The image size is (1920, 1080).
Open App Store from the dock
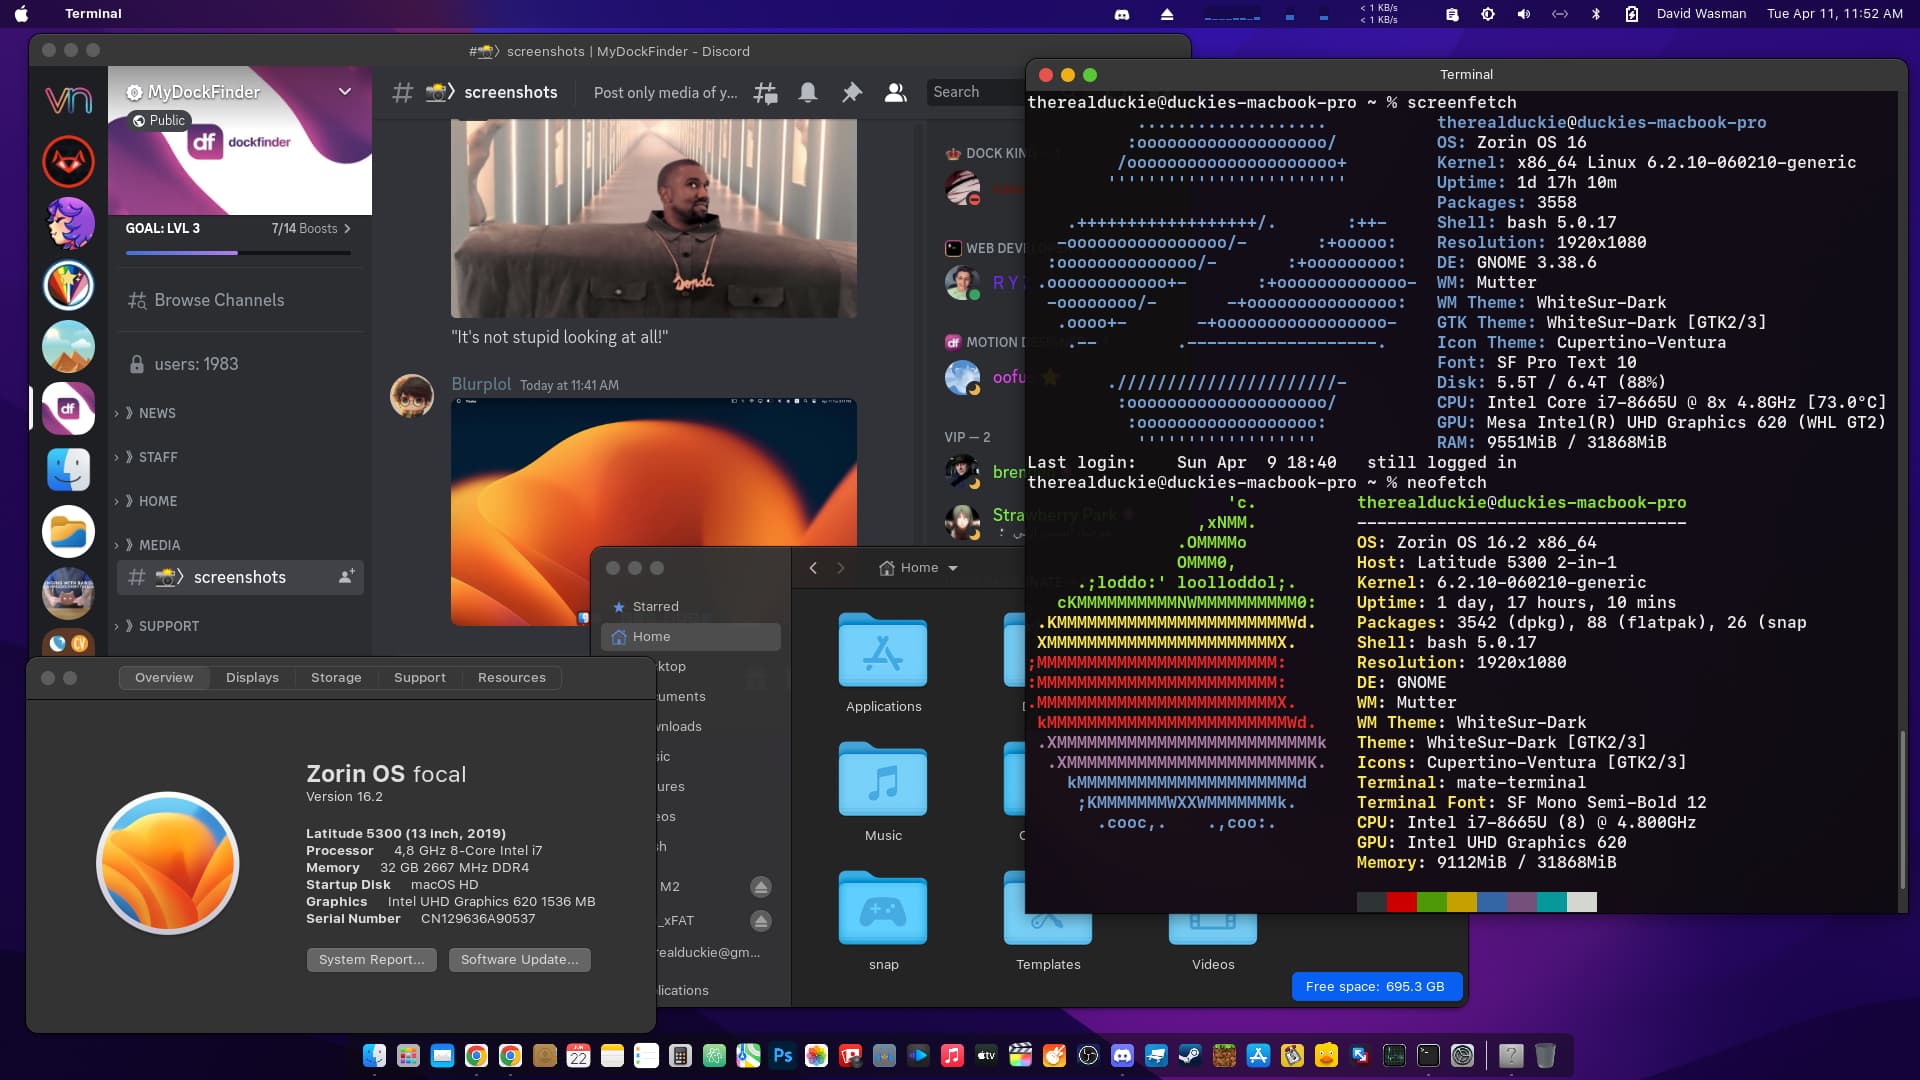[1258, 1056]
